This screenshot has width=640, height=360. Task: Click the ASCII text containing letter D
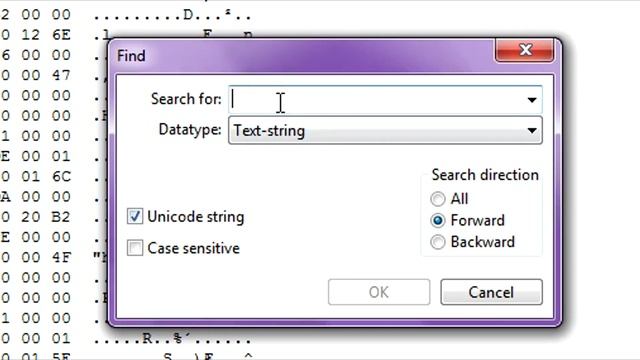(x=172, y=15)
